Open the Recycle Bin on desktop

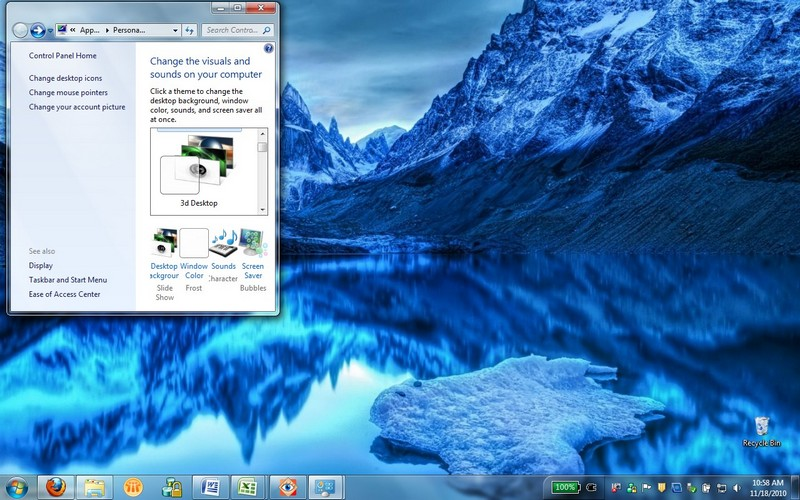(762, 430)
